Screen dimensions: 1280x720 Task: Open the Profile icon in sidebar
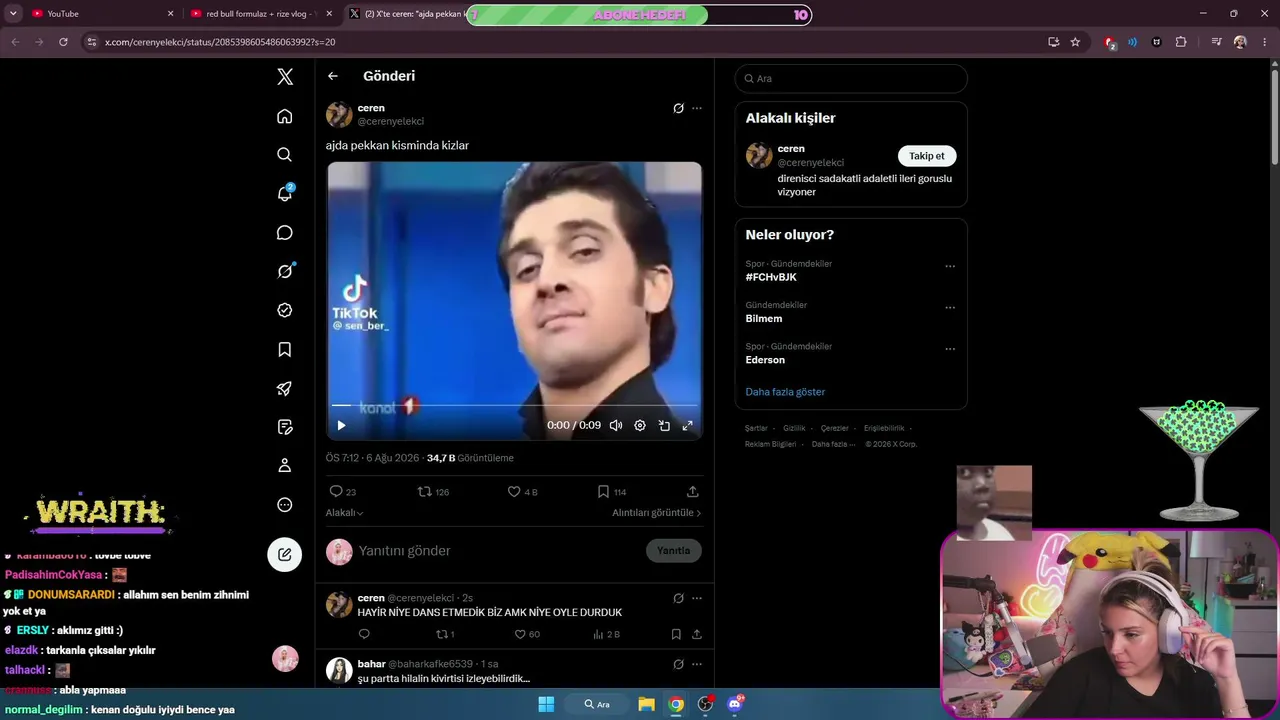pyautogui.click(x=285, y=465)
